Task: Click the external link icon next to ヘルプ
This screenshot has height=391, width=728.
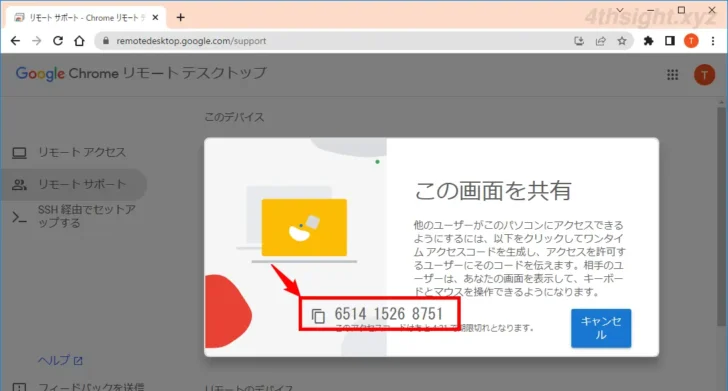Action: pyautogui.click(x=78, y=361)
